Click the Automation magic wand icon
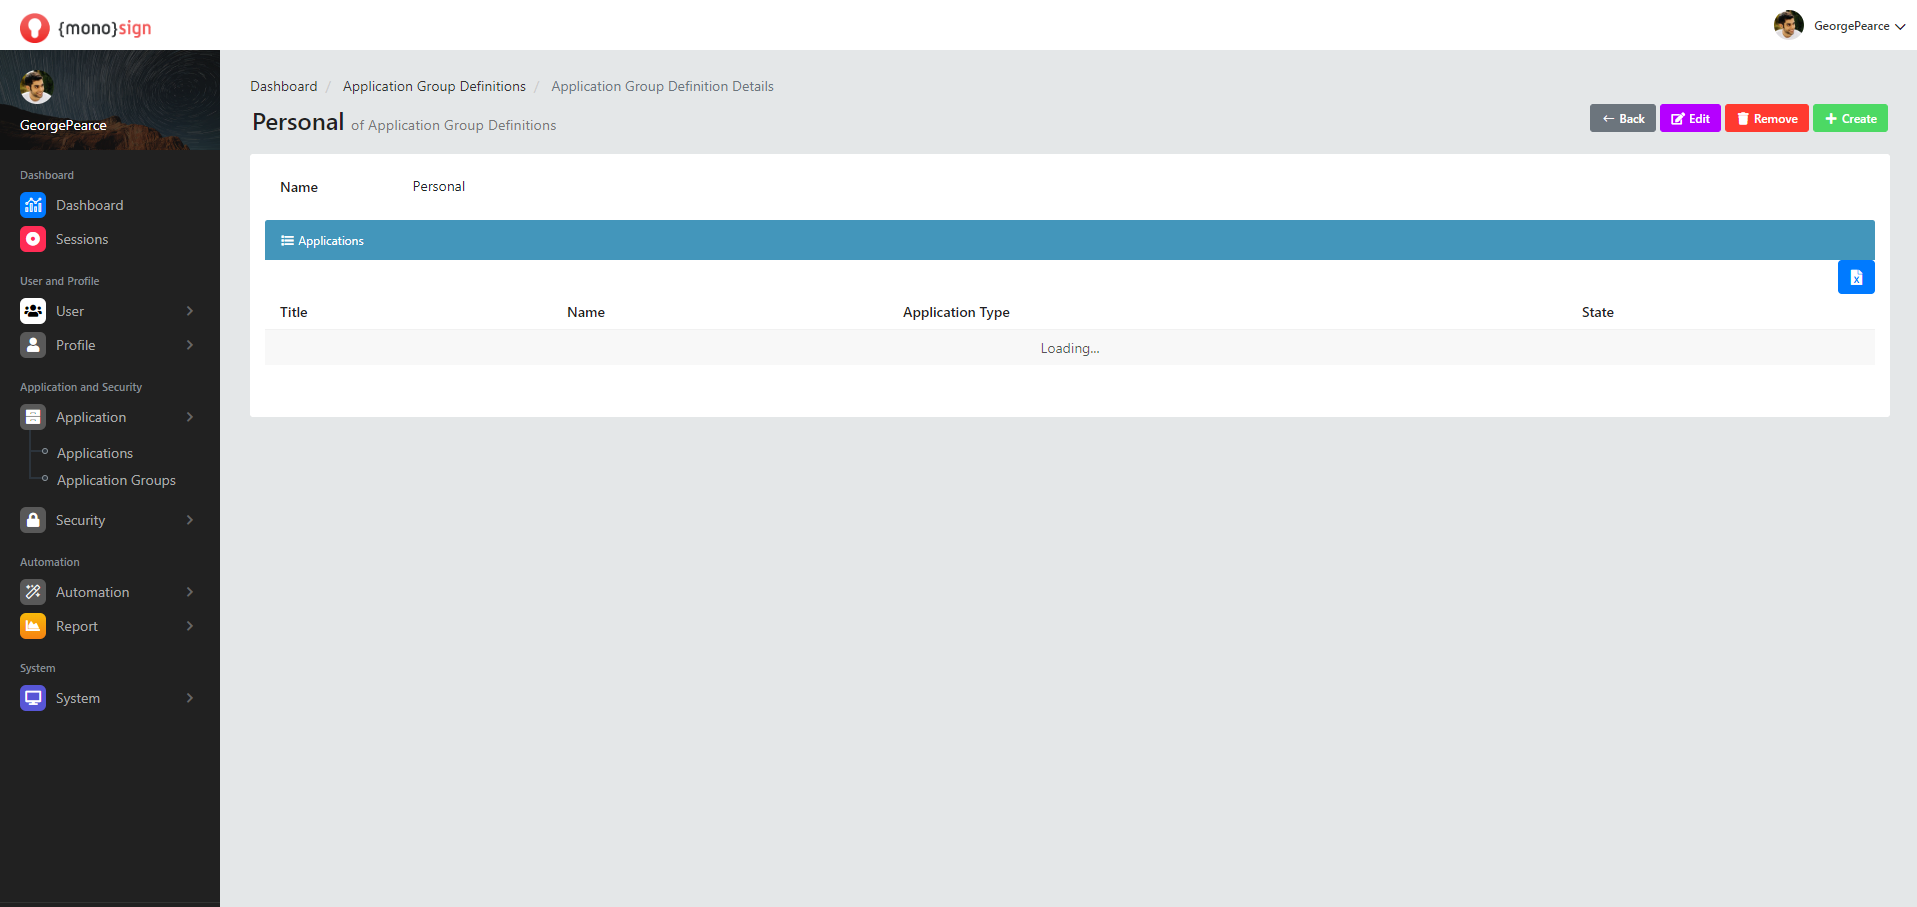1917x907 pixels. pyautogui.click(x=33, y=592)
